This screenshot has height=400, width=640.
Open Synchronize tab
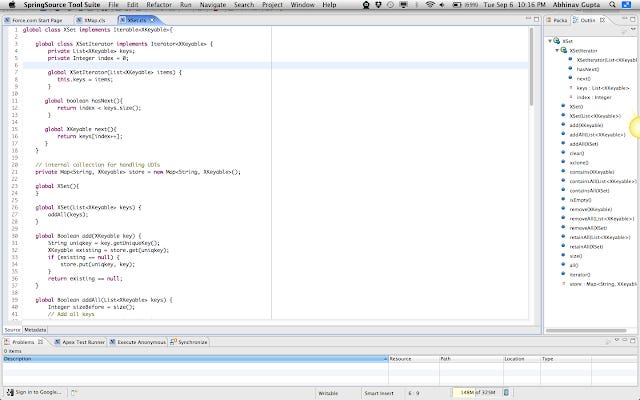(189, 342)
